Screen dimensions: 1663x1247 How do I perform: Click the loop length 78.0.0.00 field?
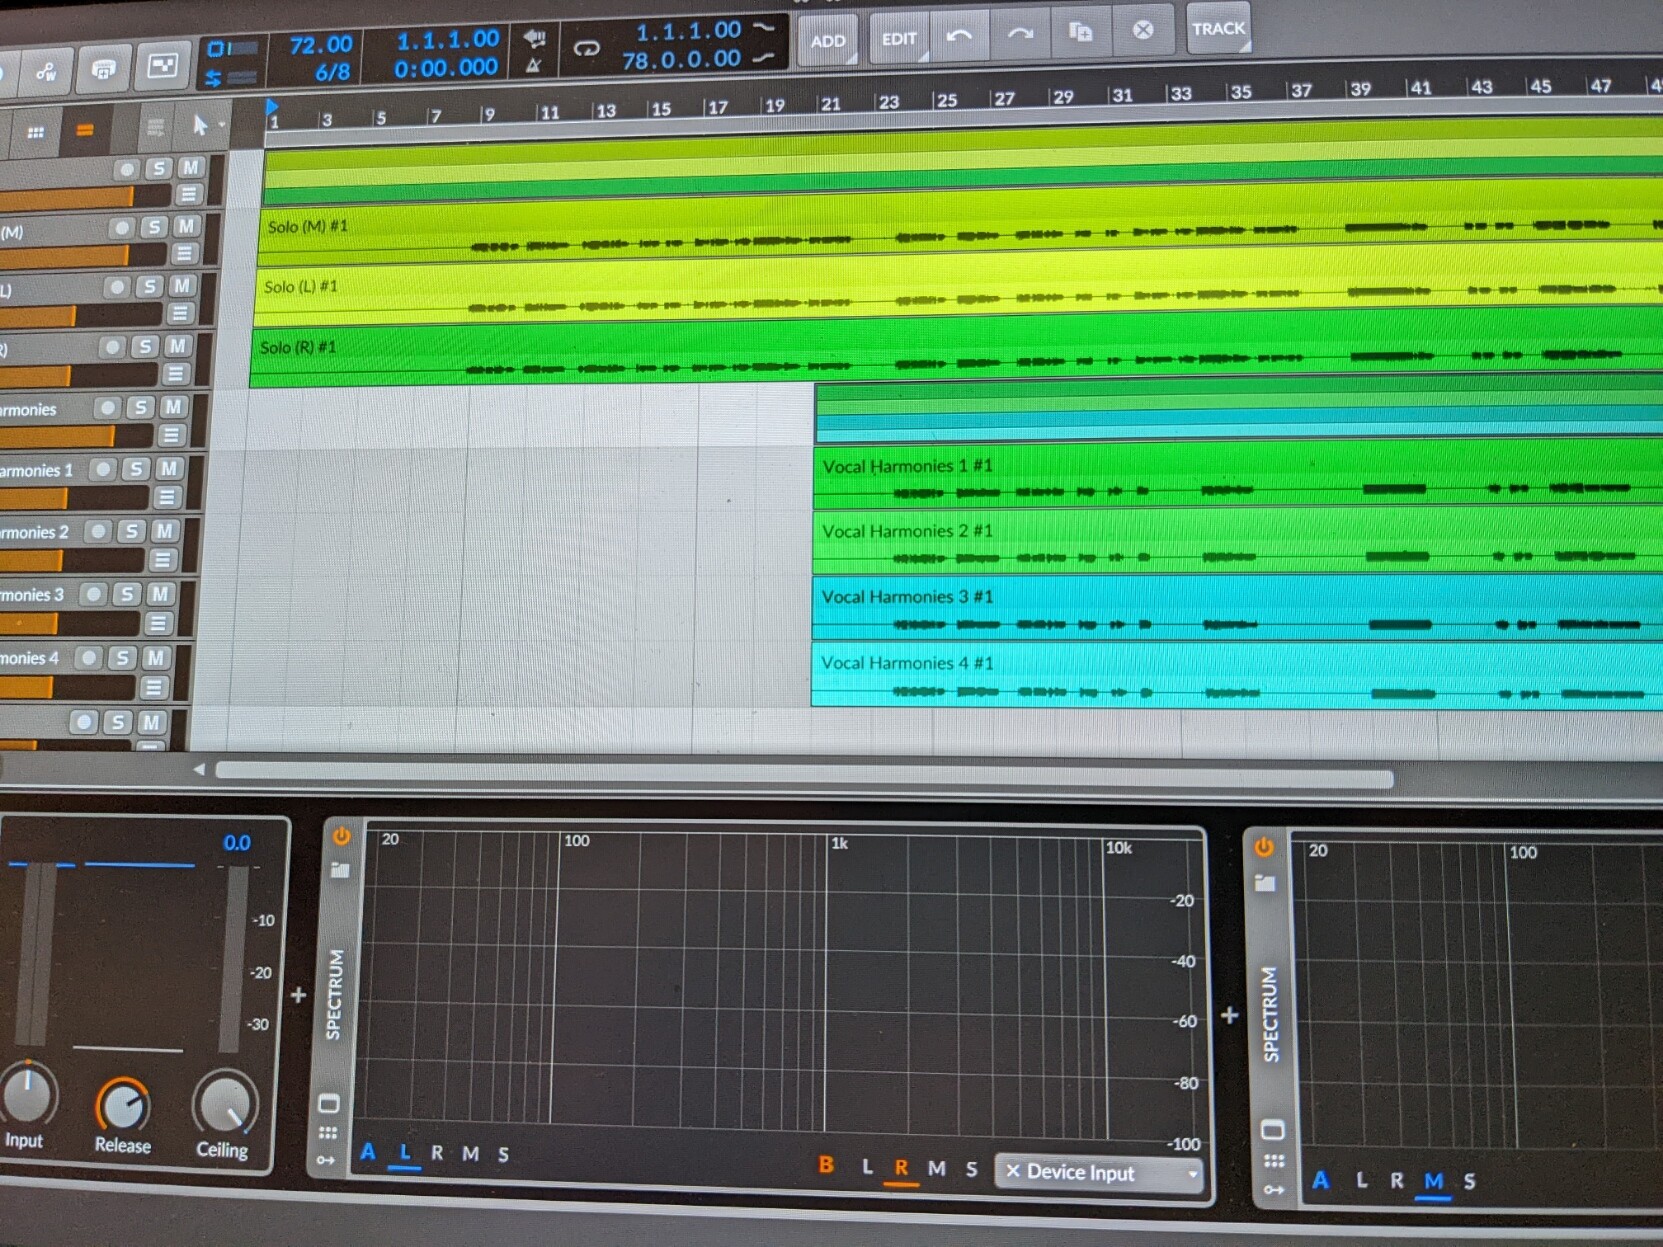coord(681,60)
